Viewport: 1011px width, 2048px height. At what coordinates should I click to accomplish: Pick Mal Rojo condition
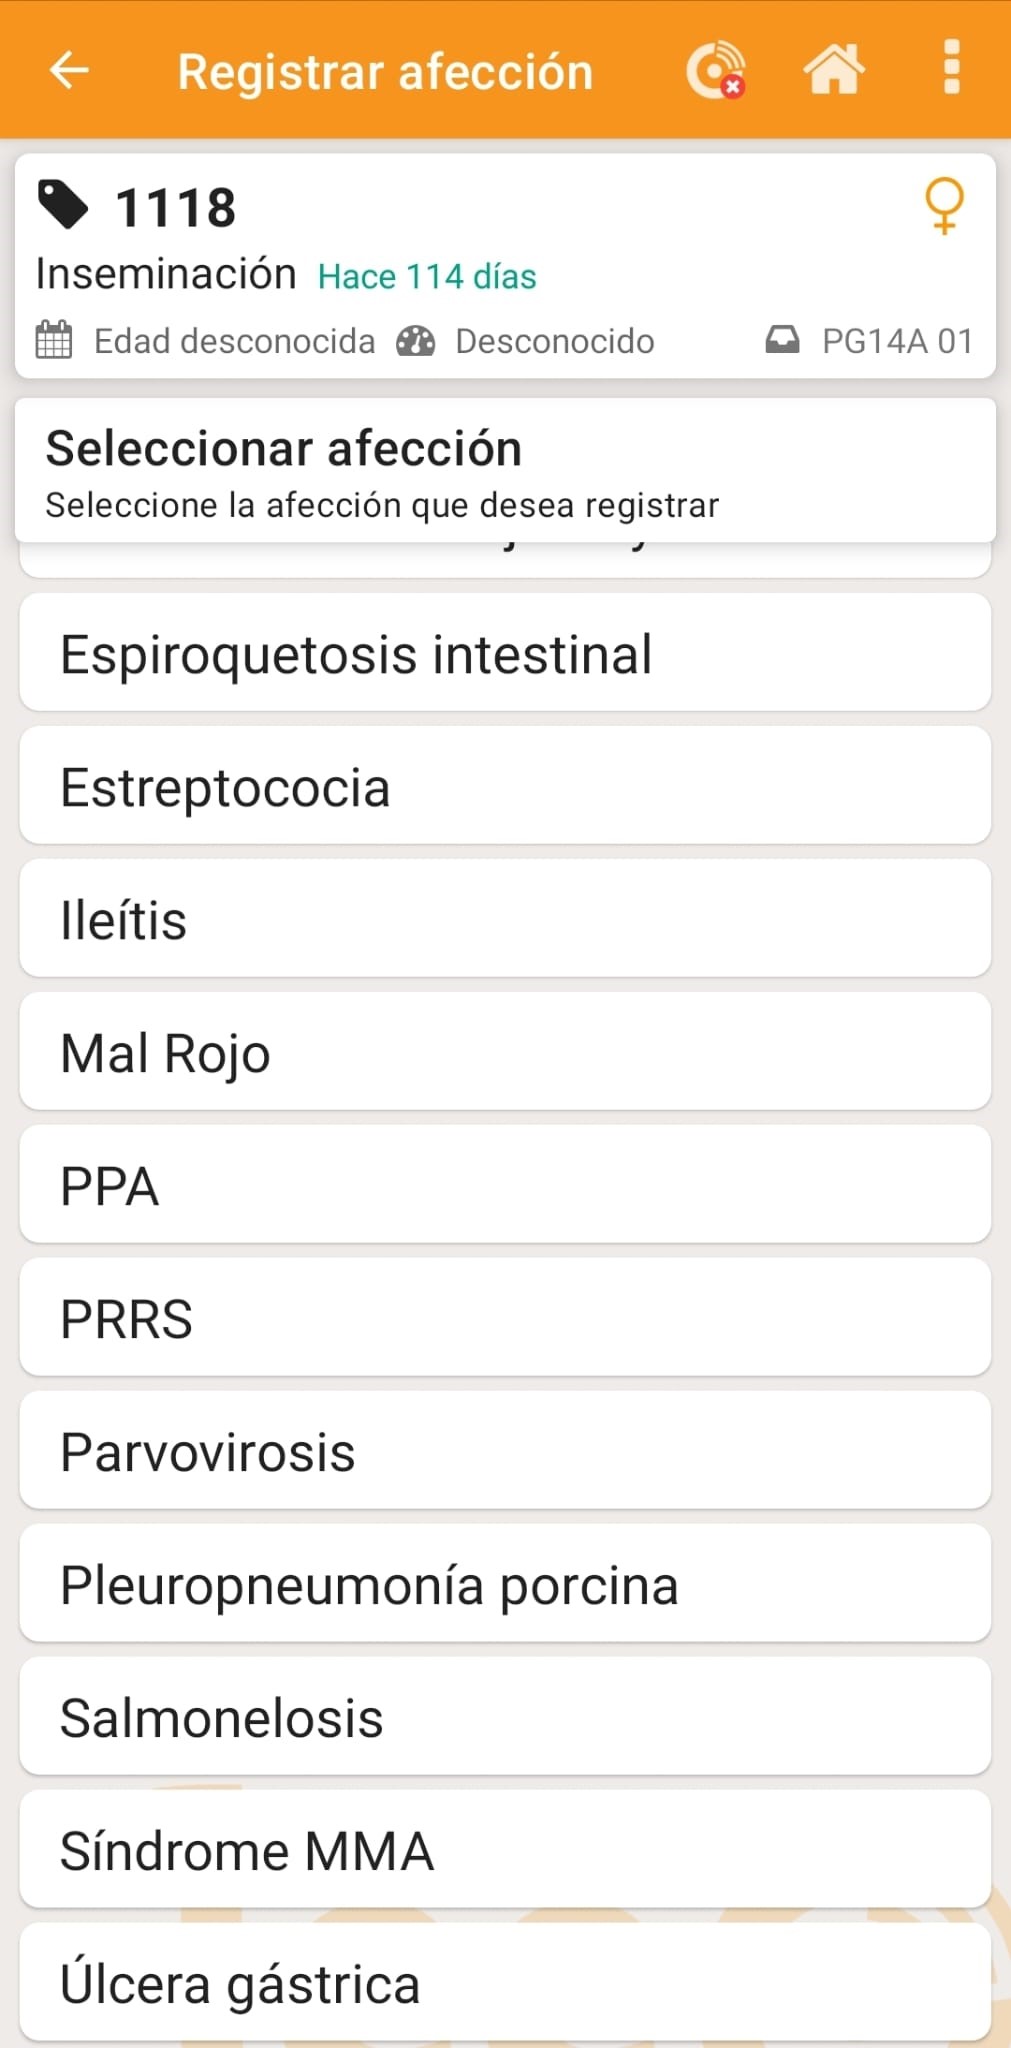(x=505, y=1052)
